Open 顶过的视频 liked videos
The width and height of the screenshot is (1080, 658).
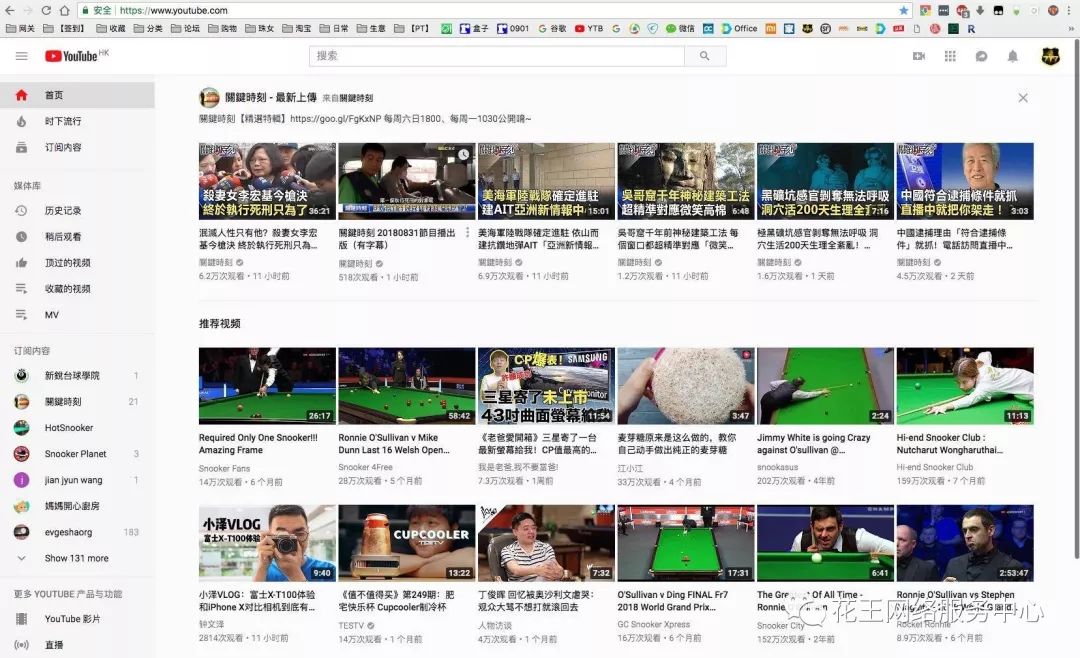(77, 263)
